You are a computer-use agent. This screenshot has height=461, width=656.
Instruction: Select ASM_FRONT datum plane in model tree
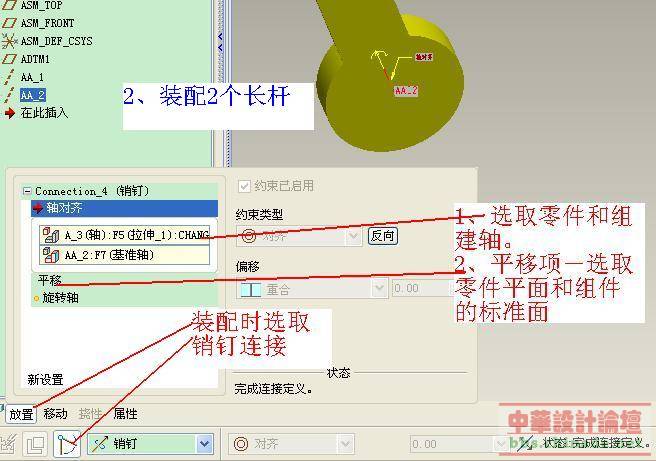click(47, 23)
